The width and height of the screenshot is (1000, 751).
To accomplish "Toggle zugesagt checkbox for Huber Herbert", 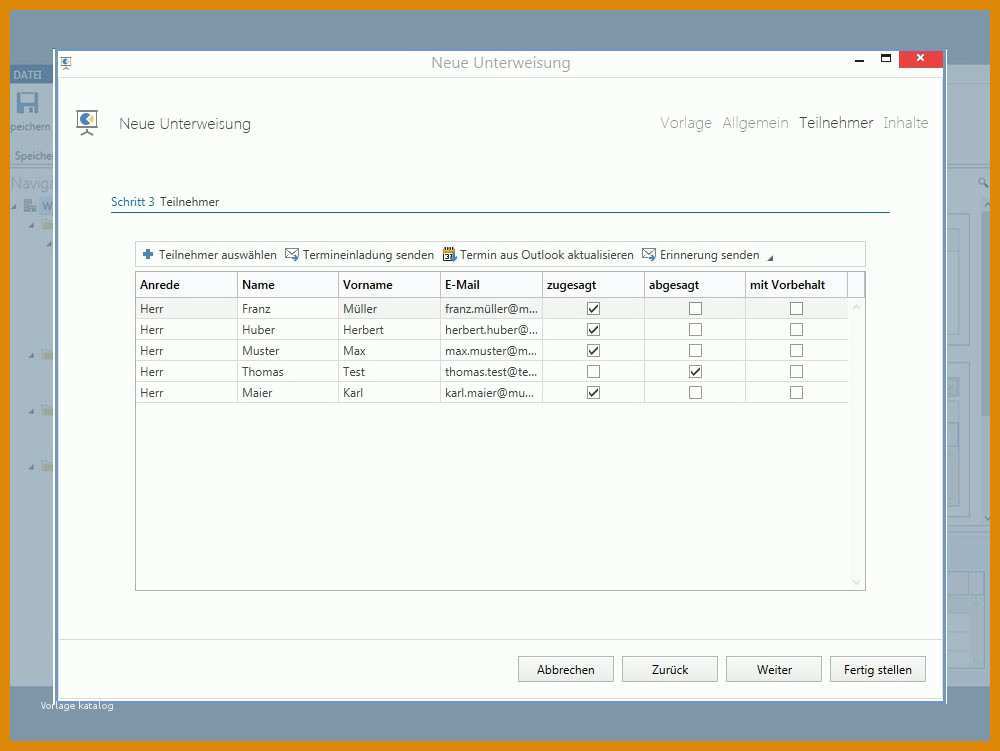I will (593, 330).
